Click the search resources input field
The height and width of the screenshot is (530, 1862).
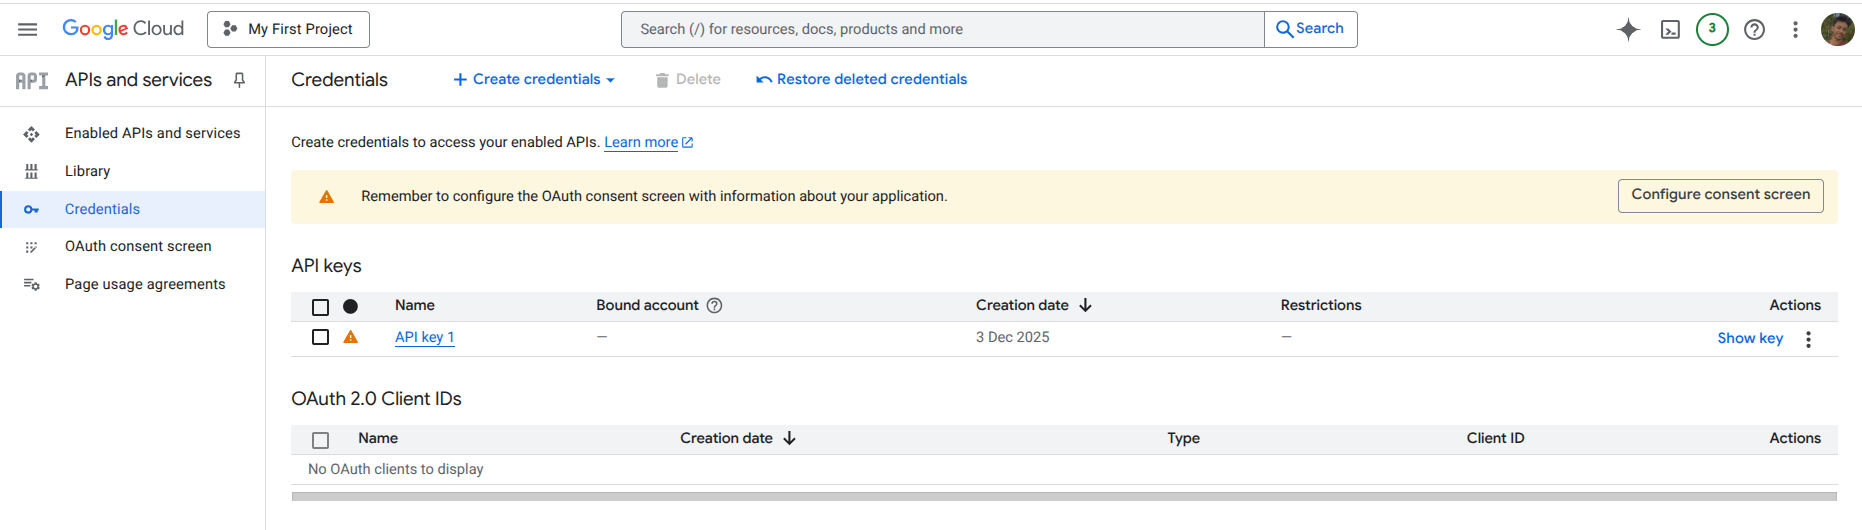(x=943, y=29)
